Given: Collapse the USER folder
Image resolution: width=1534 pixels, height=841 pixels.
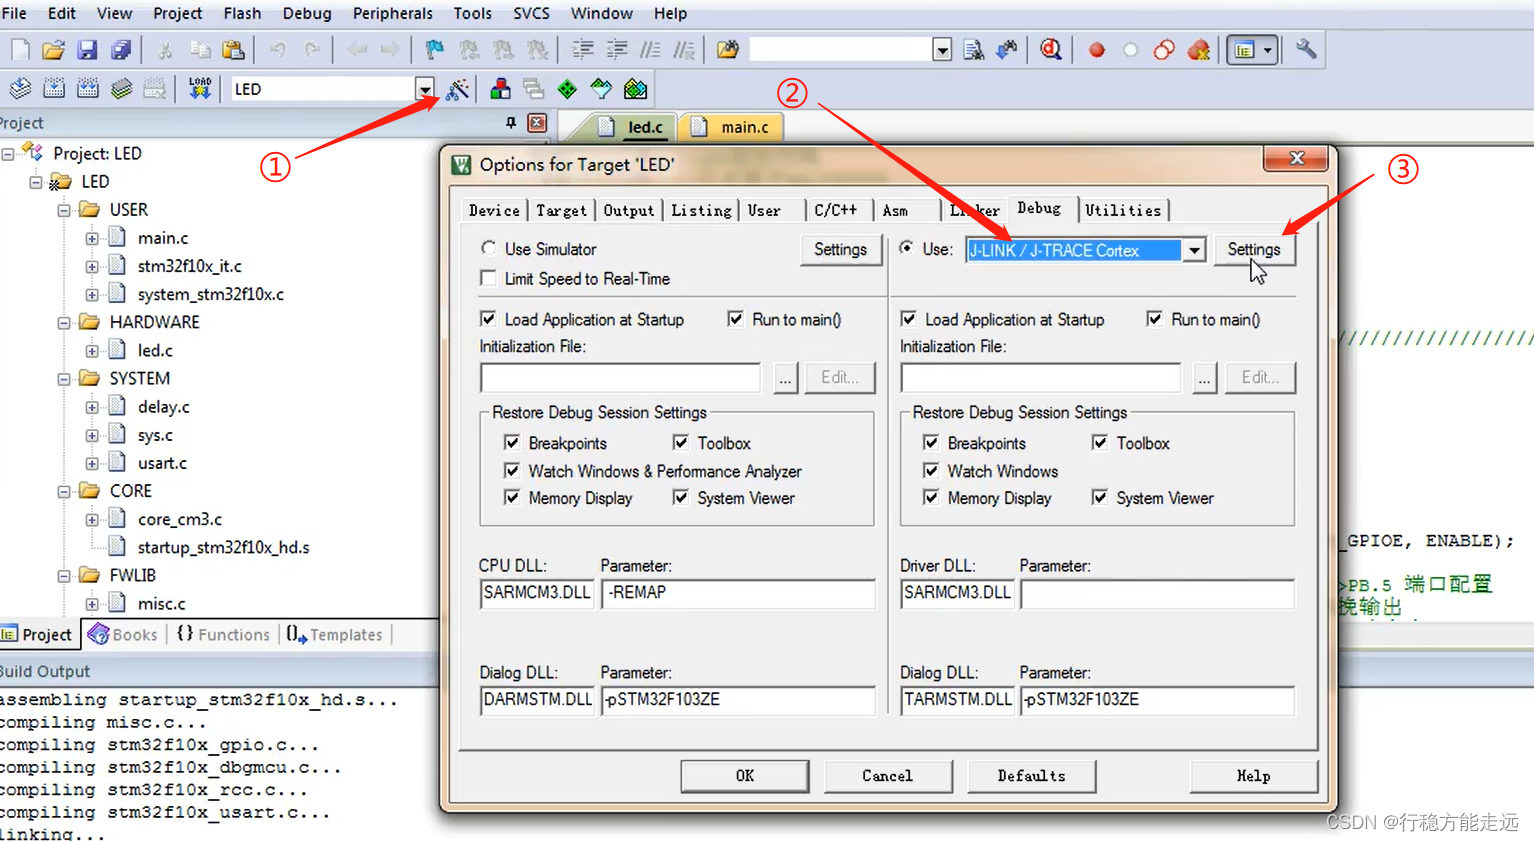Looking at the screenshot, I should tap(64, 210).
